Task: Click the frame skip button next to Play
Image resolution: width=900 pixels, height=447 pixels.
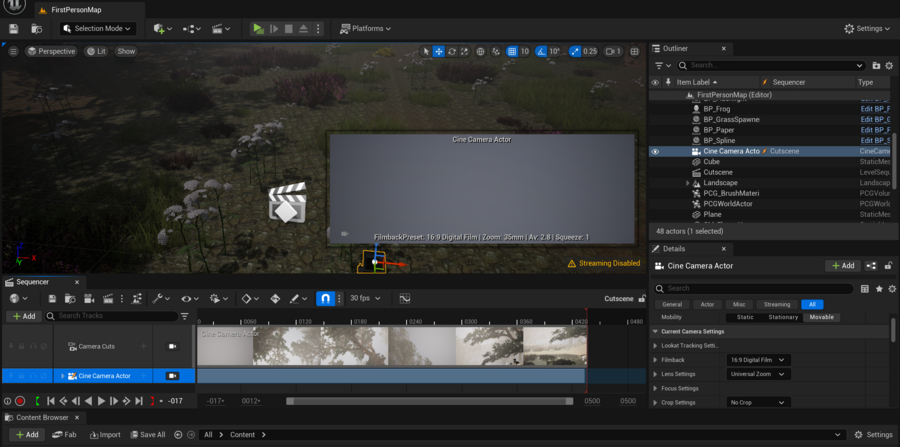Action: 274,29
